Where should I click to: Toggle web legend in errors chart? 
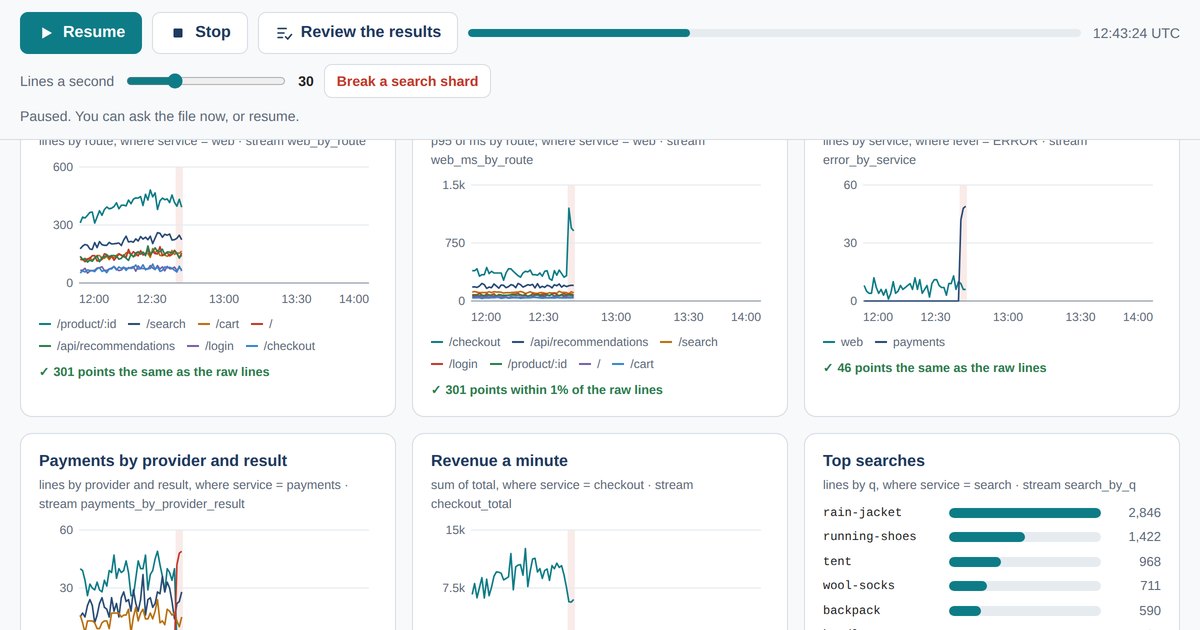click(x=844, y=342)
